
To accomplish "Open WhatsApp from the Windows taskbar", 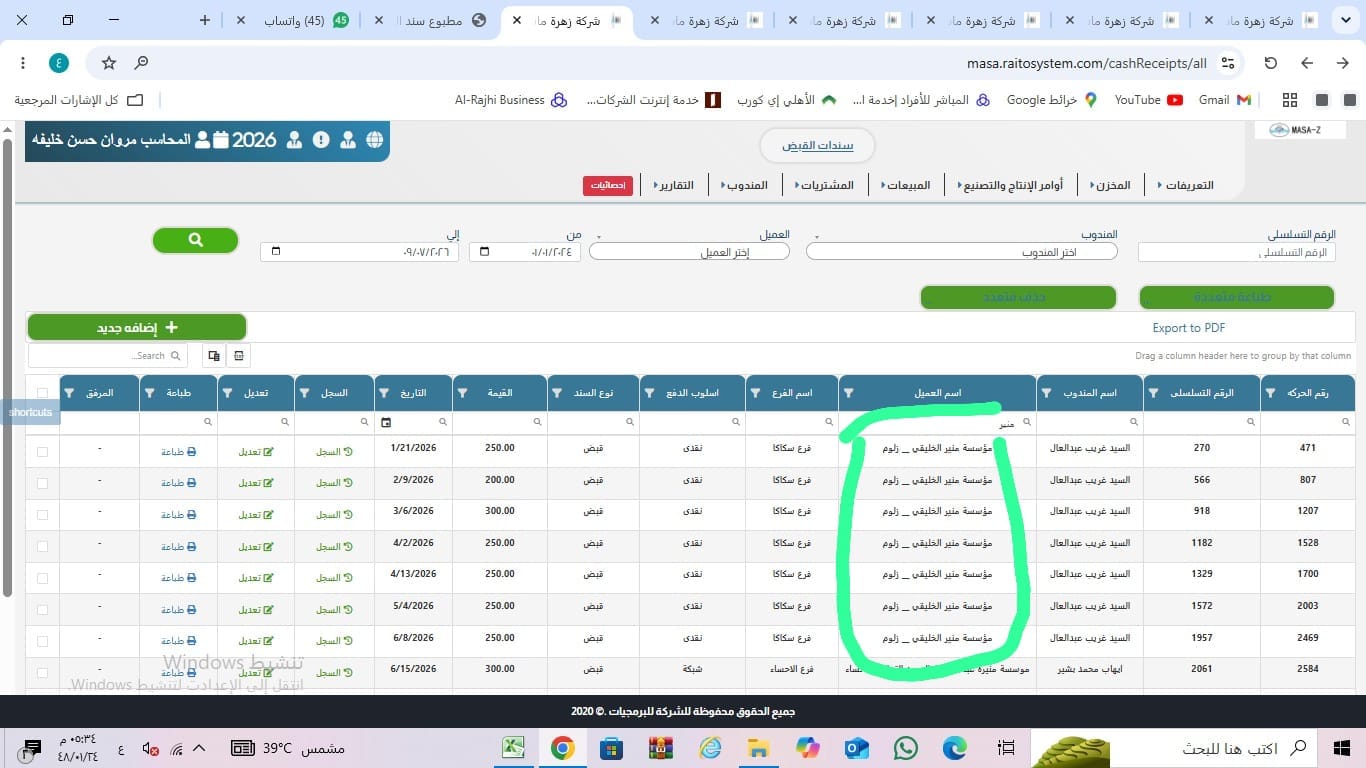I will pos(905,748).
